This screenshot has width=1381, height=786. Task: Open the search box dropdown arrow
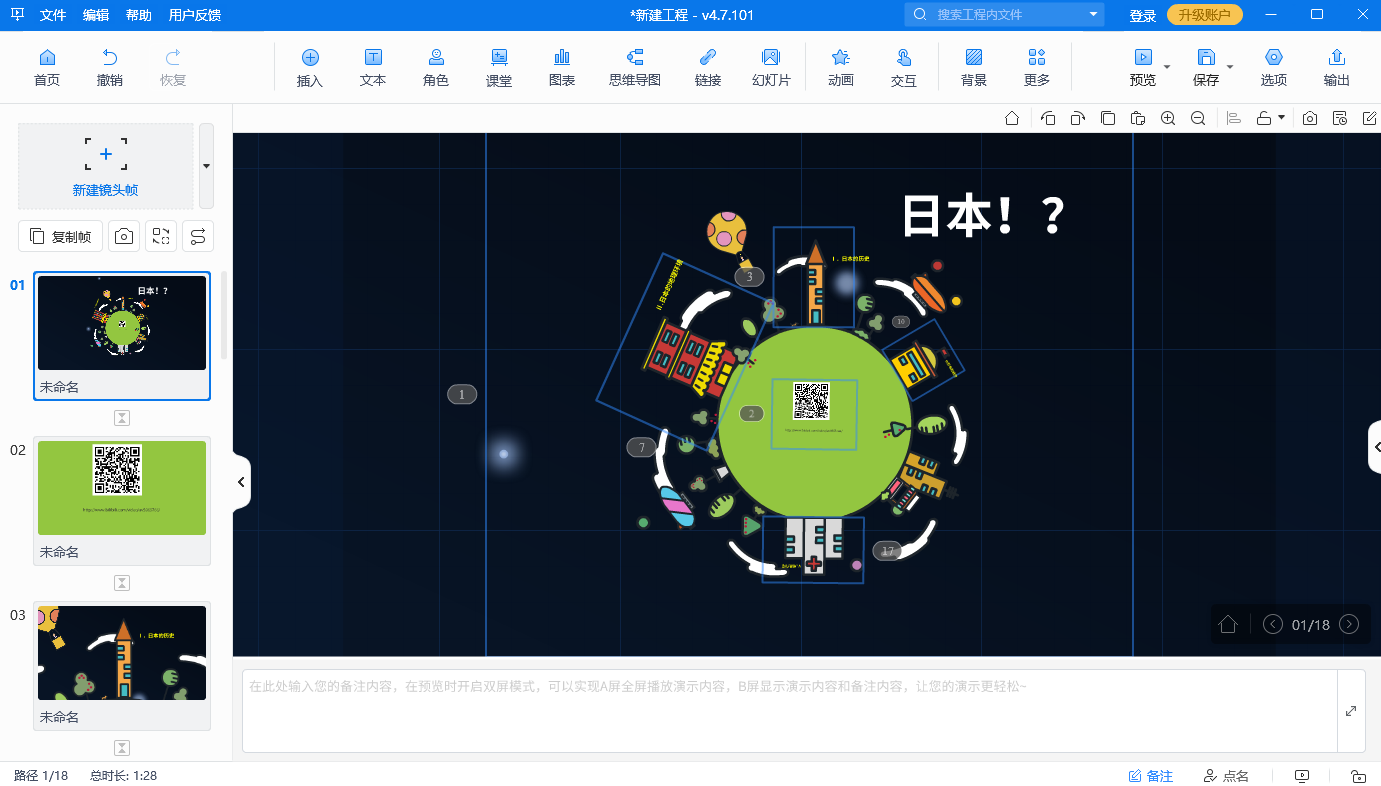(x=1093, y=15)
